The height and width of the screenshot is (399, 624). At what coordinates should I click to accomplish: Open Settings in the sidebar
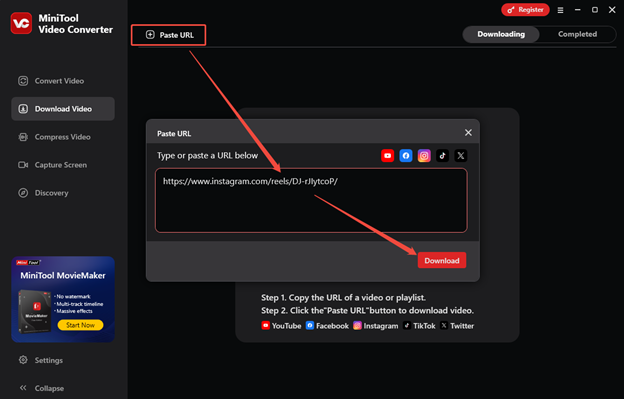coord(63,360)
